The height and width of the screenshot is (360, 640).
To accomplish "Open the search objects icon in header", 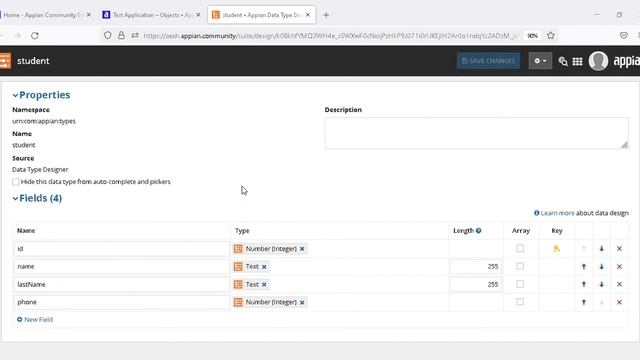I will (563, 61).
